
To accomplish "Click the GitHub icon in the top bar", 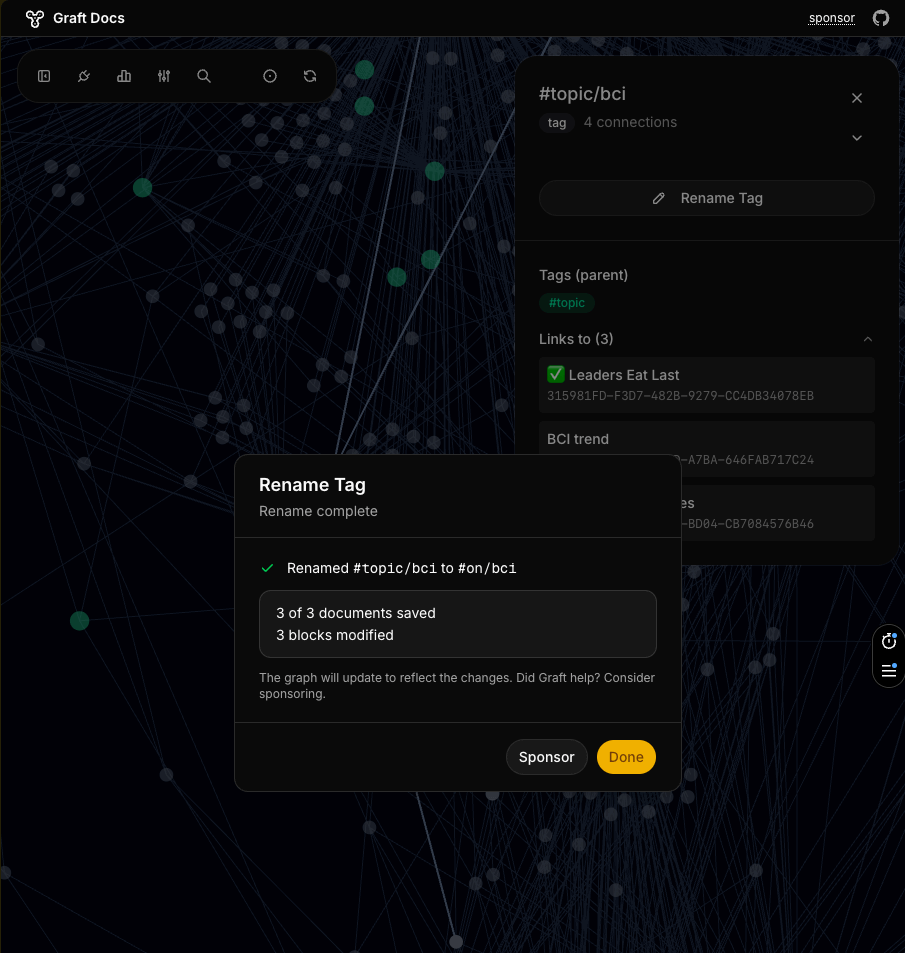I will [x=880, y=18].
